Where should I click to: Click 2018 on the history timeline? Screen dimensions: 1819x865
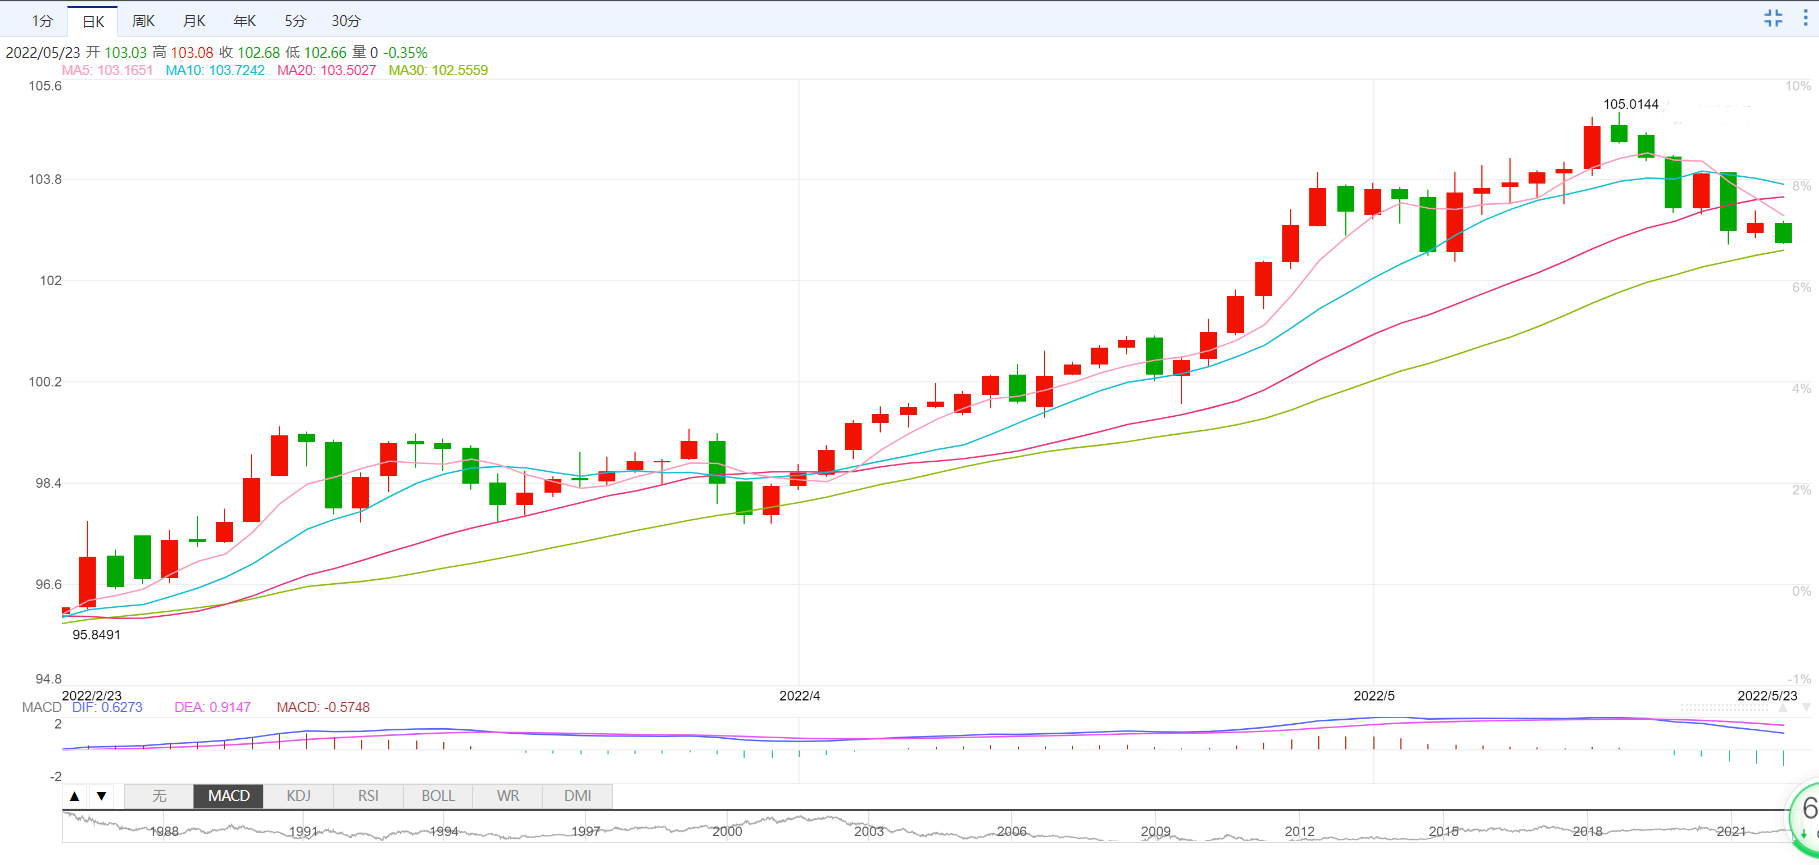tap(1587, 831)
